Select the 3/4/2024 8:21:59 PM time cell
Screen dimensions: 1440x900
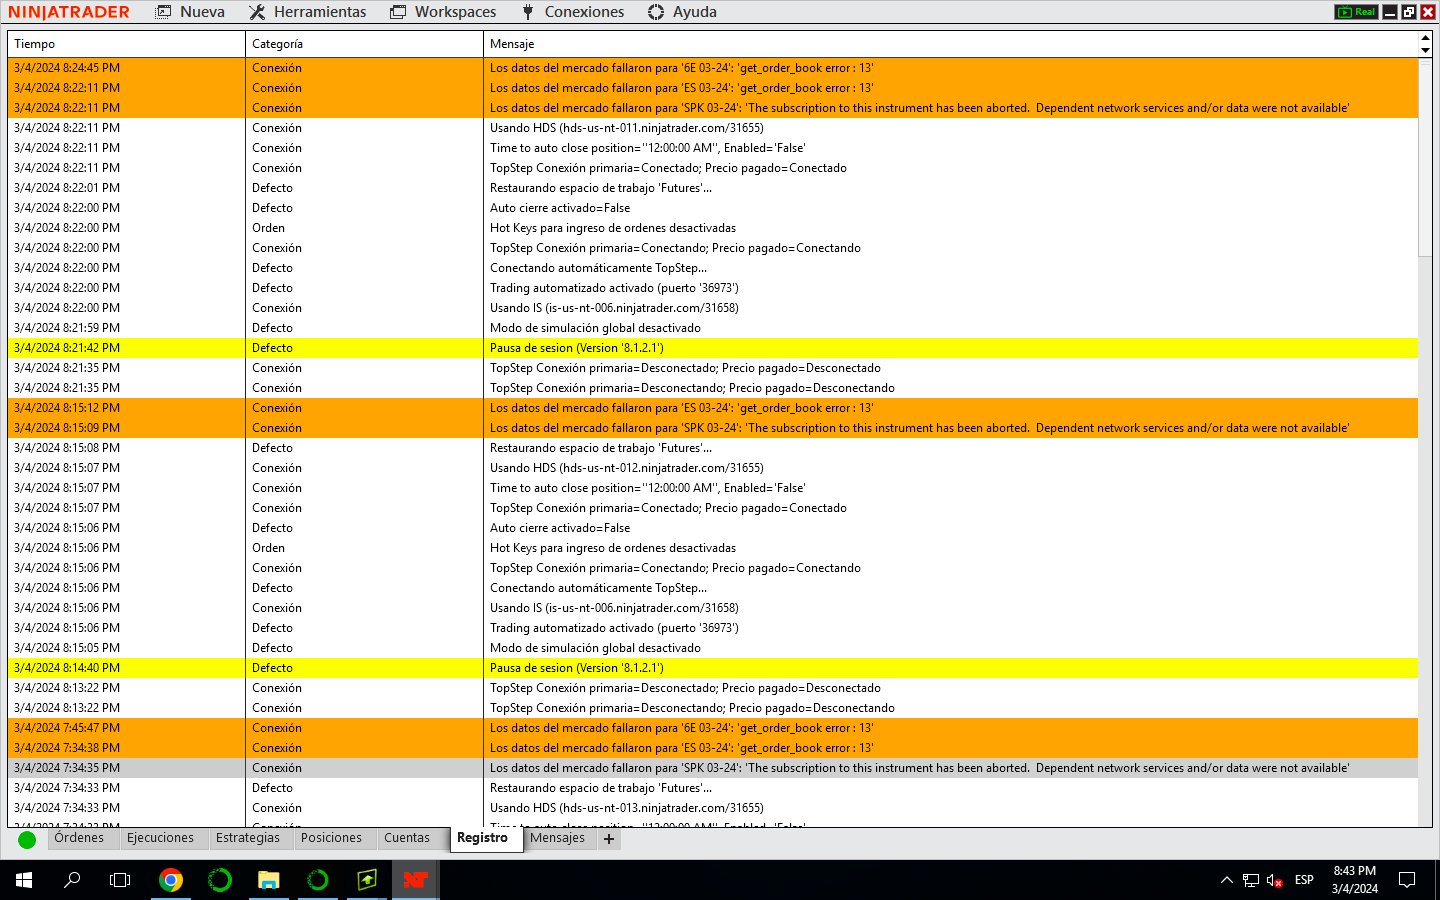pos(126,328)
